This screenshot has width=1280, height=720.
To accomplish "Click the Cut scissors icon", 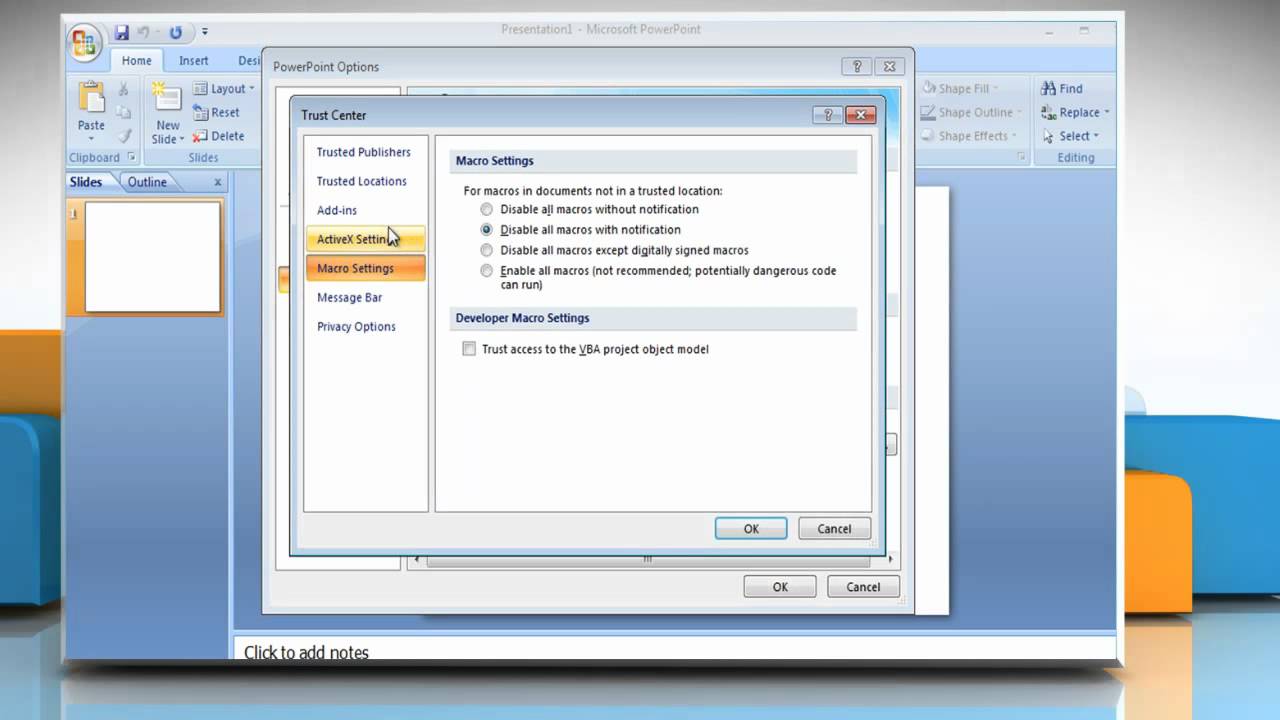I will (124, 89).
